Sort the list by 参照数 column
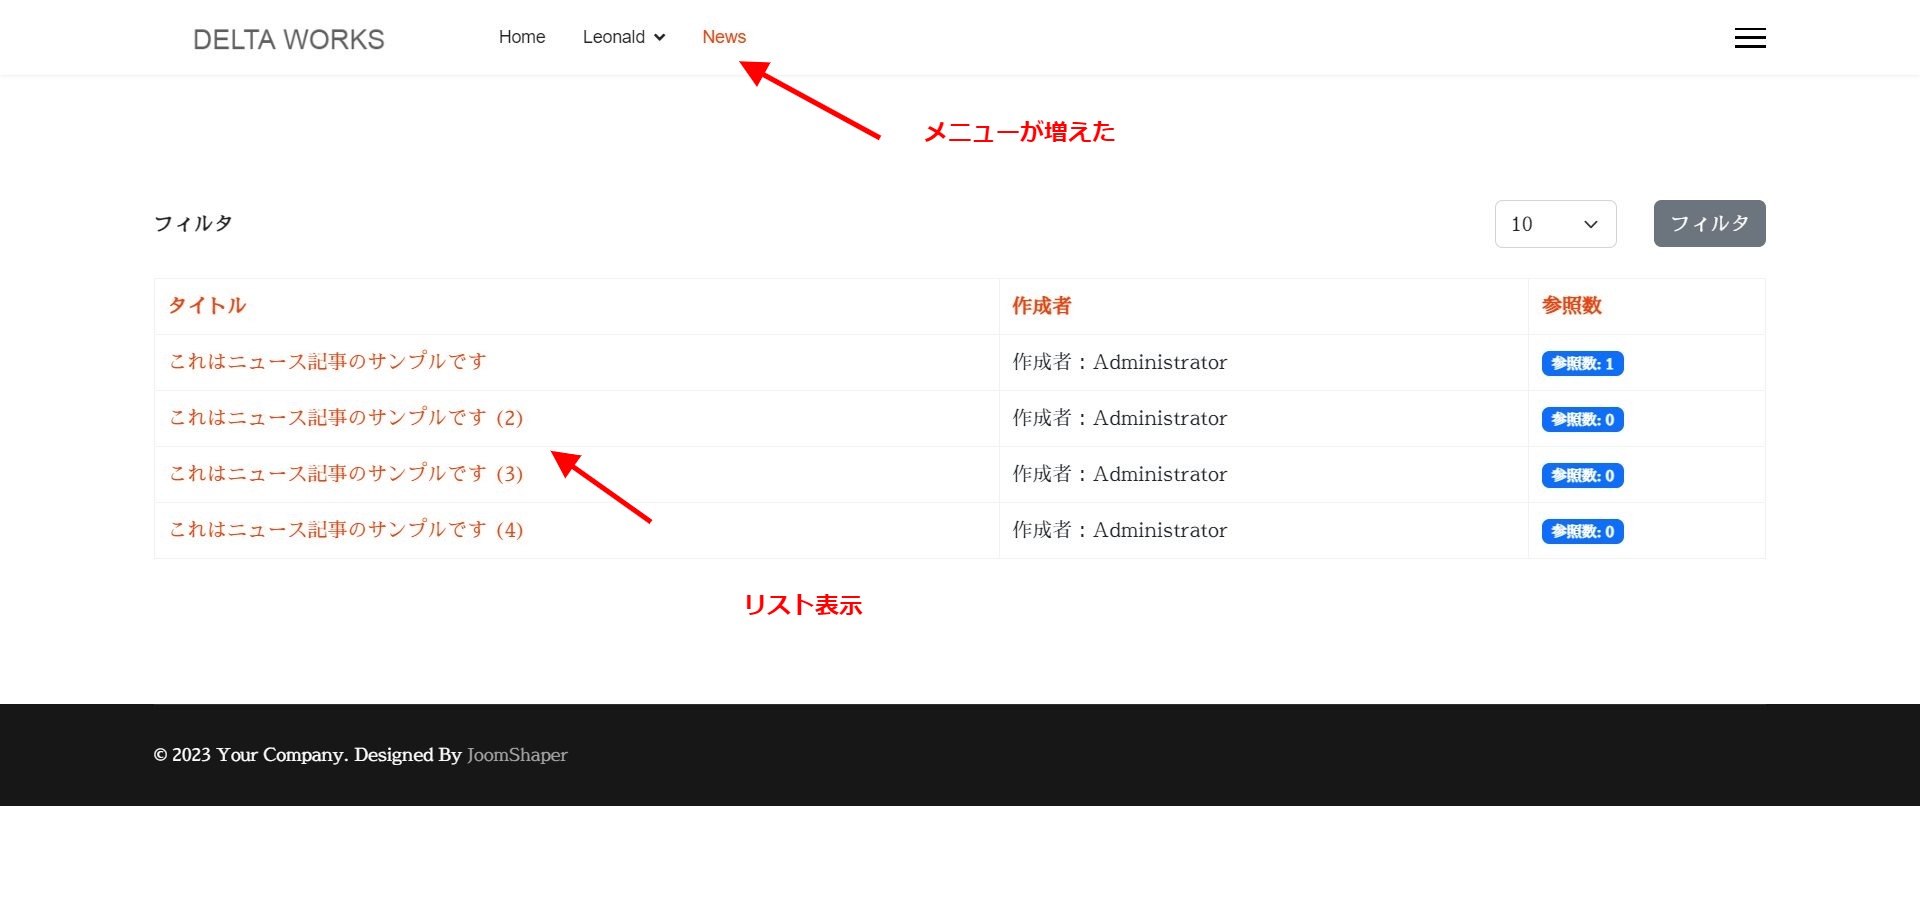This screenshot has height=907, width=1920. 1570,306
